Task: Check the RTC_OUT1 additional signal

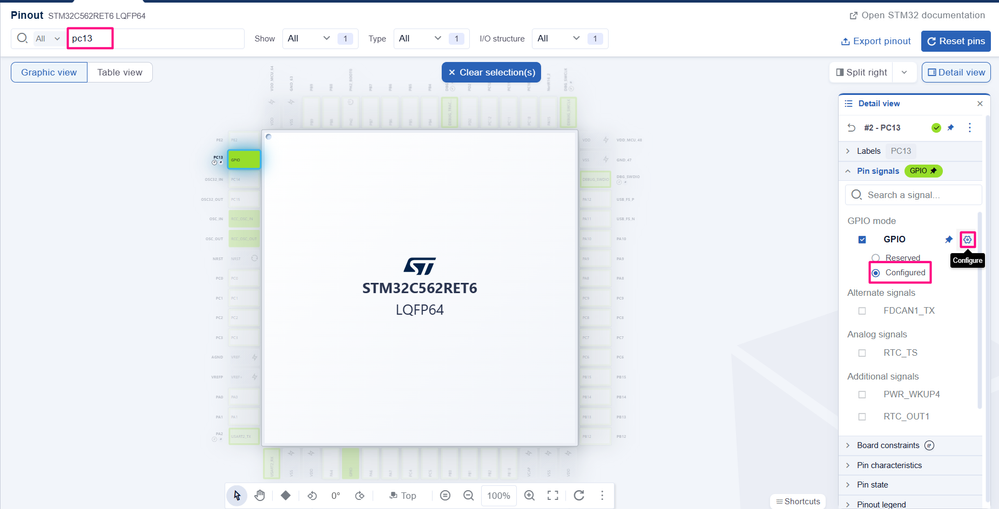Action: [862, 417]
